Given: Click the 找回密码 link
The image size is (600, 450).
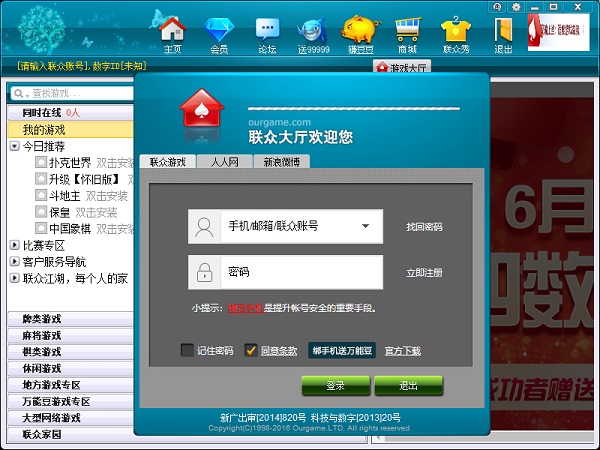Looking at the screenshot, I should coord(424,227).
